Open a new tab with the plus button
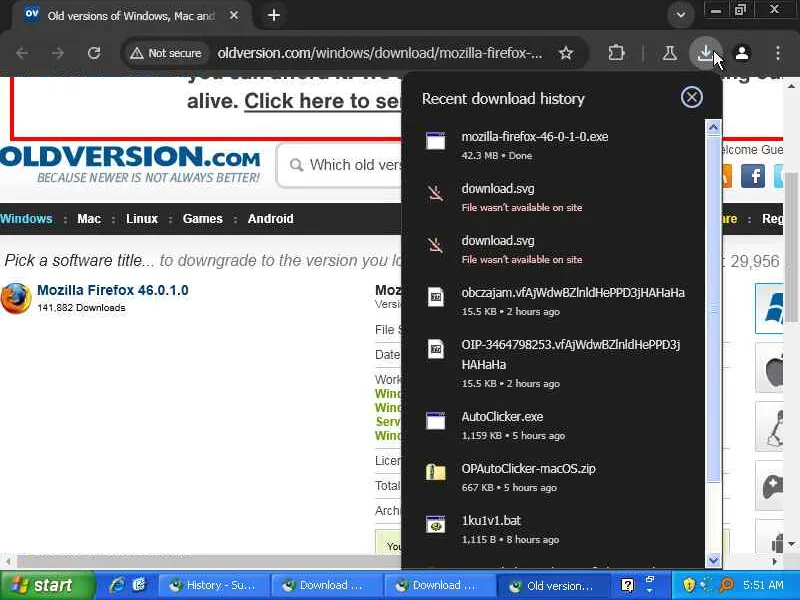800x600 pixels. point(274,15)
